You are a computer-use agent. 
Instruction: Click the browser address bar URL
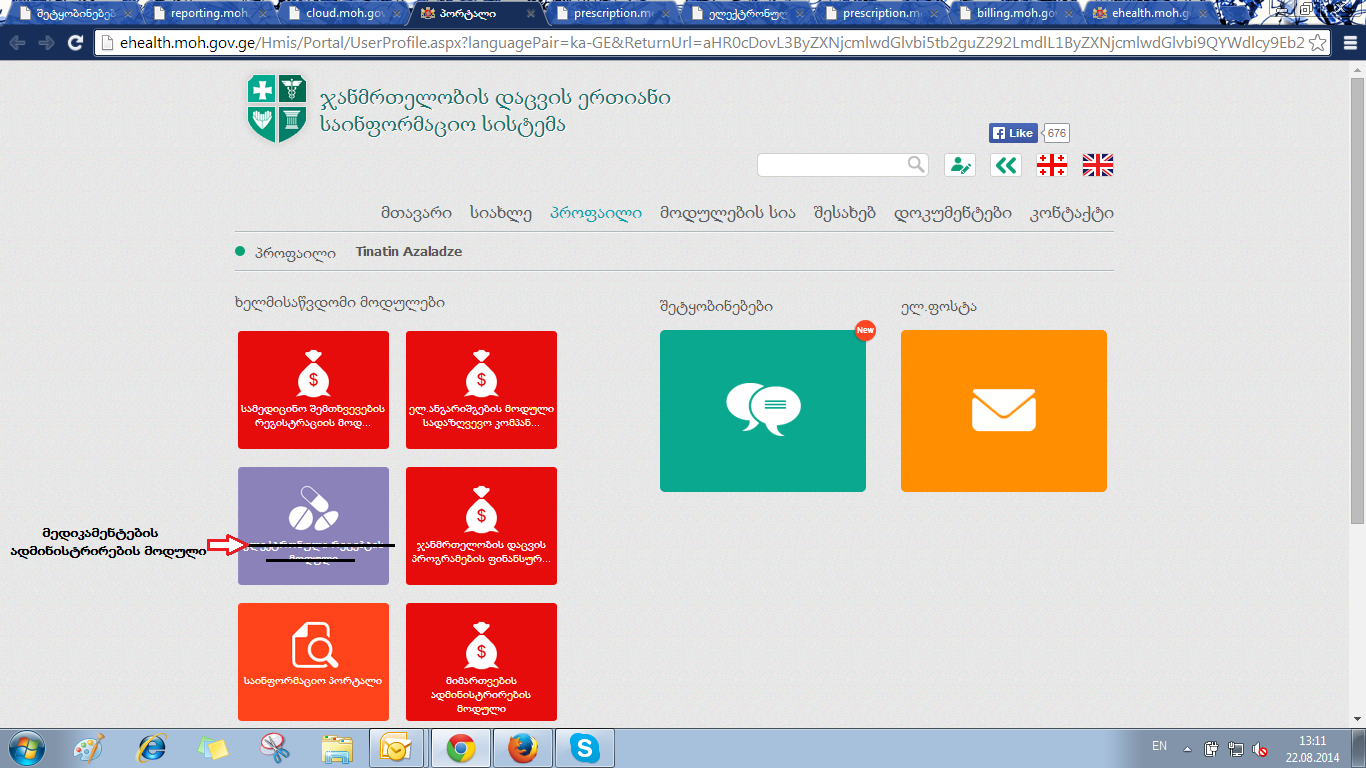tap(700, 43)
